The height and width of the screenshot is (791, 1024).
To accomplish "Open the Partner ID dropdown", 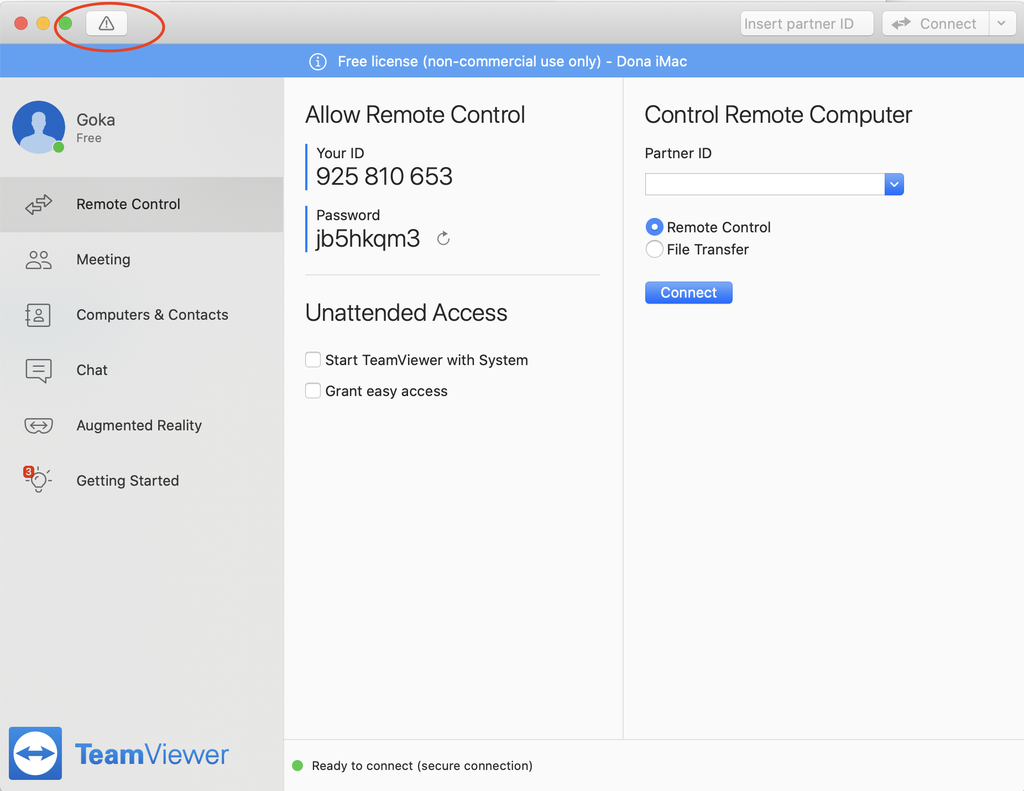I will (x=893, y=184).
